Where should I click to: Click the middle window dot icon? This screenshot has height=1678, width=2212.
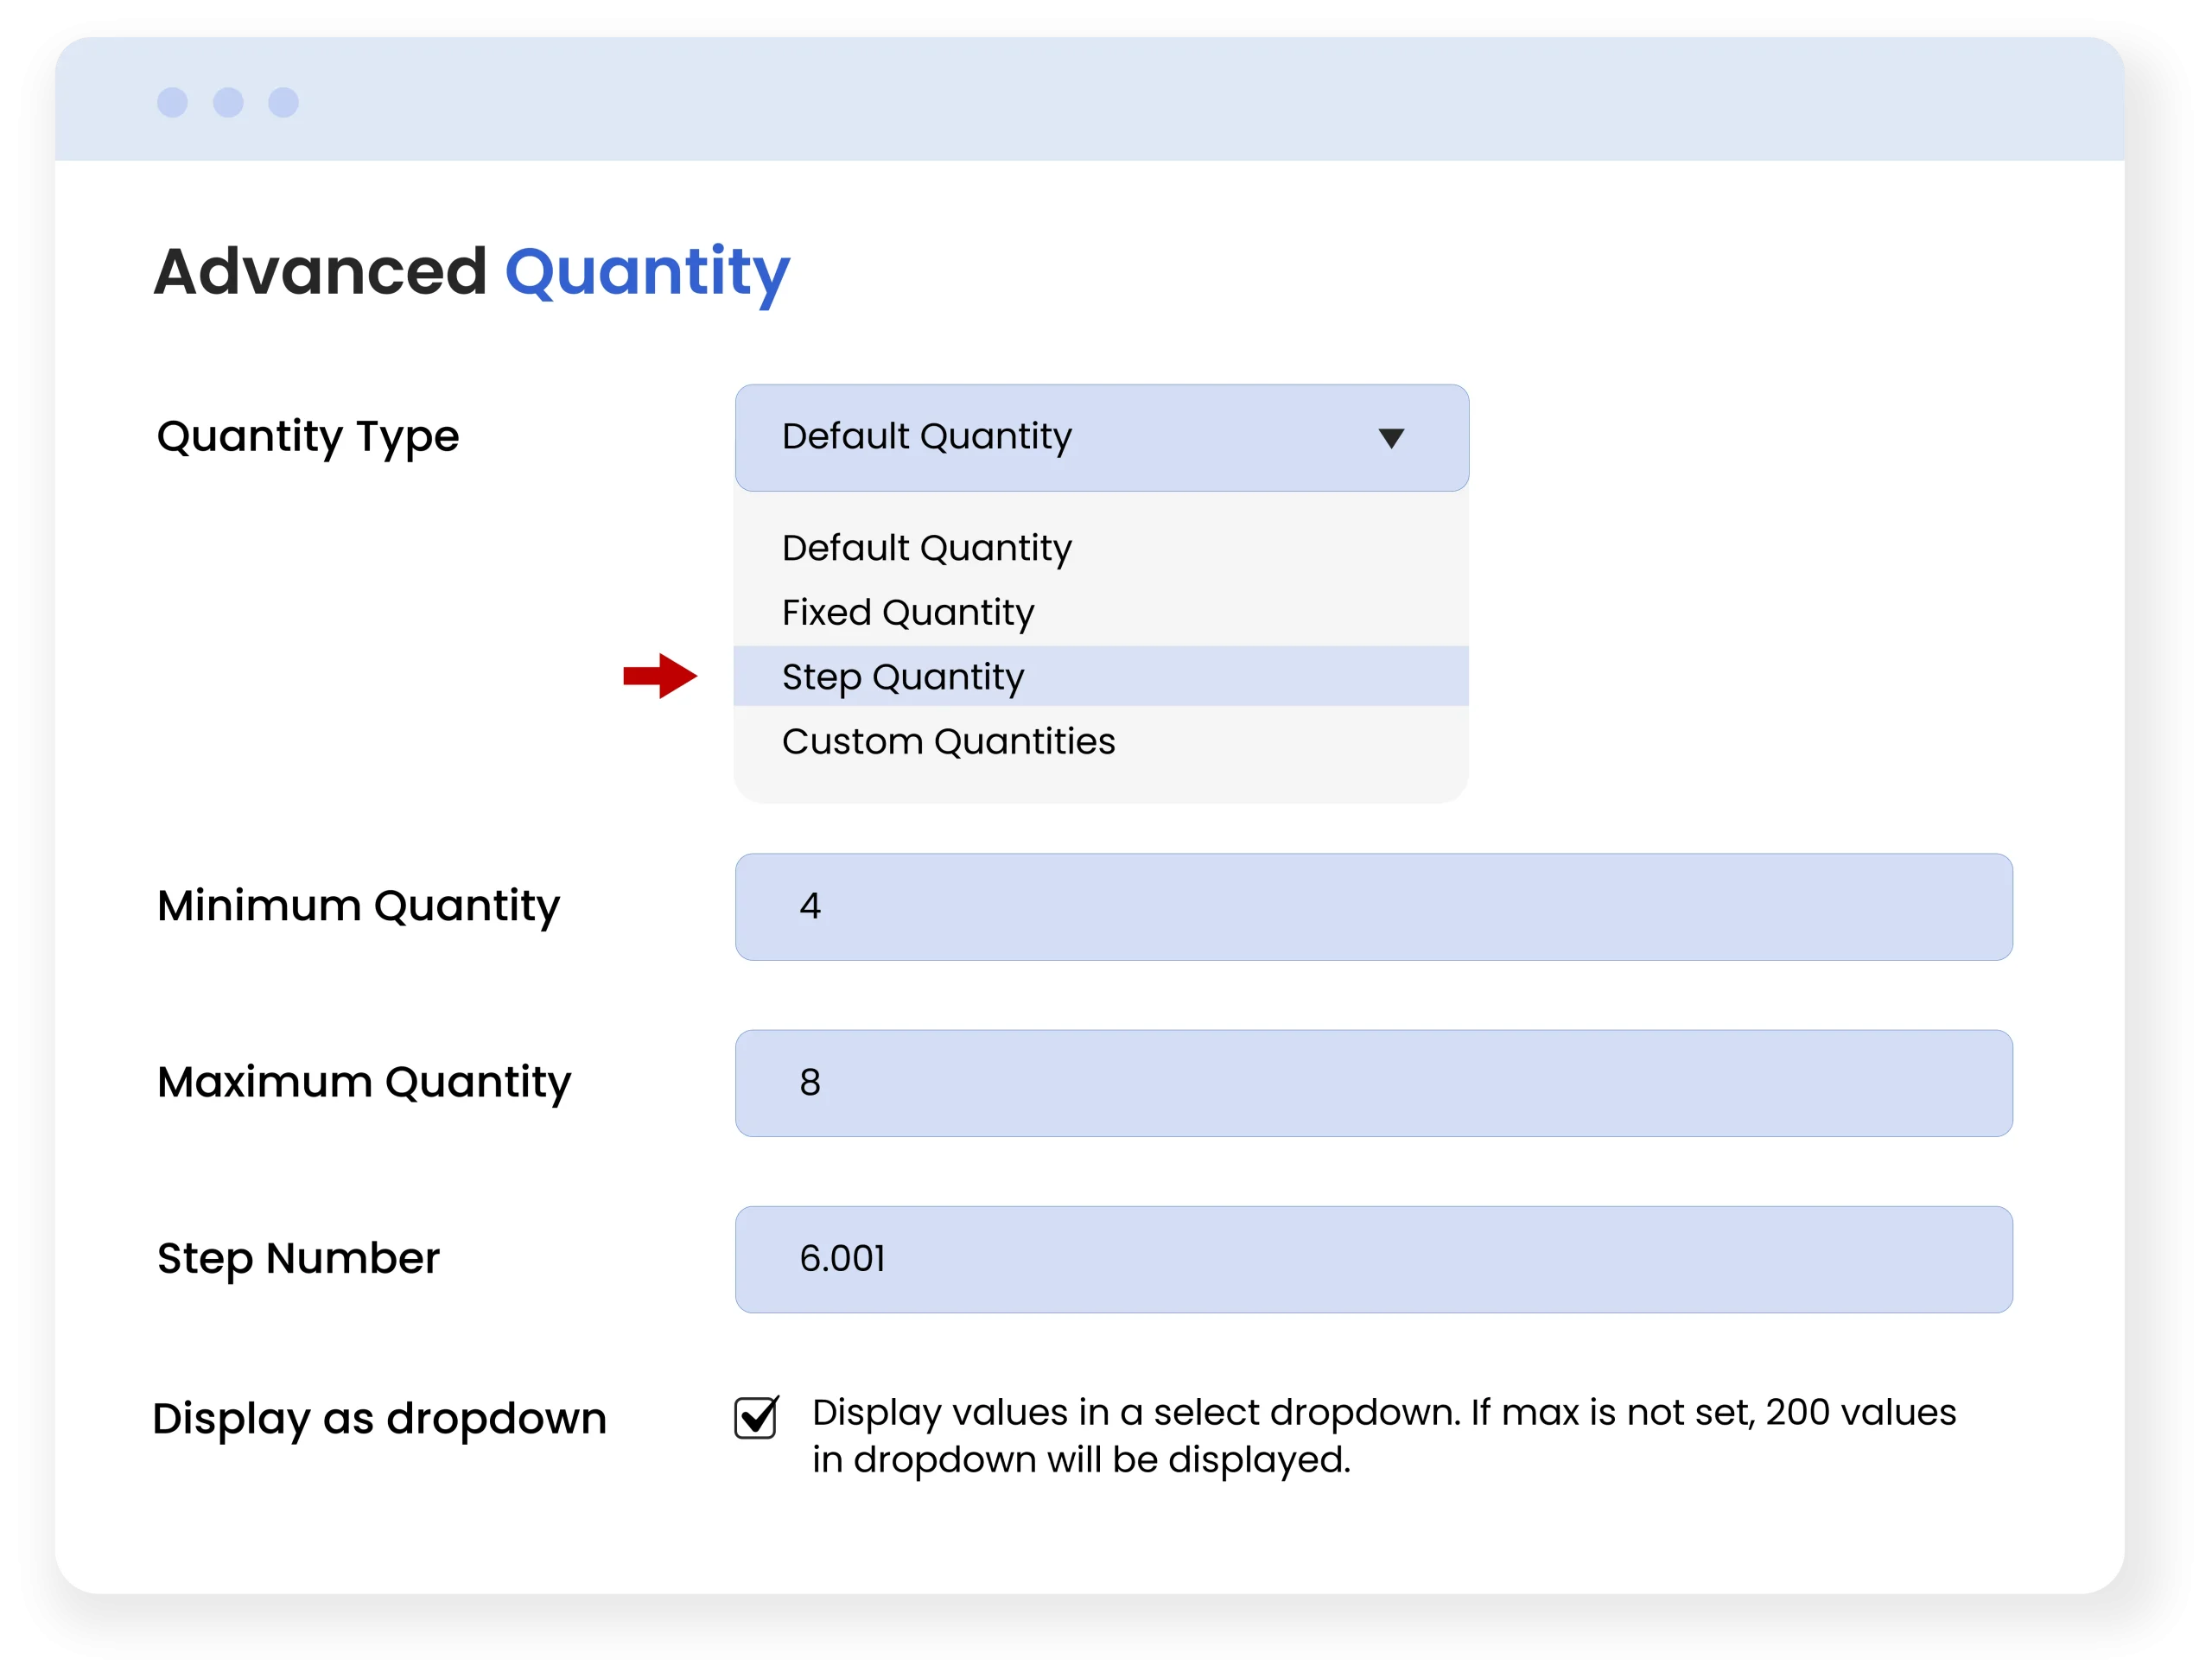(228, 102)
